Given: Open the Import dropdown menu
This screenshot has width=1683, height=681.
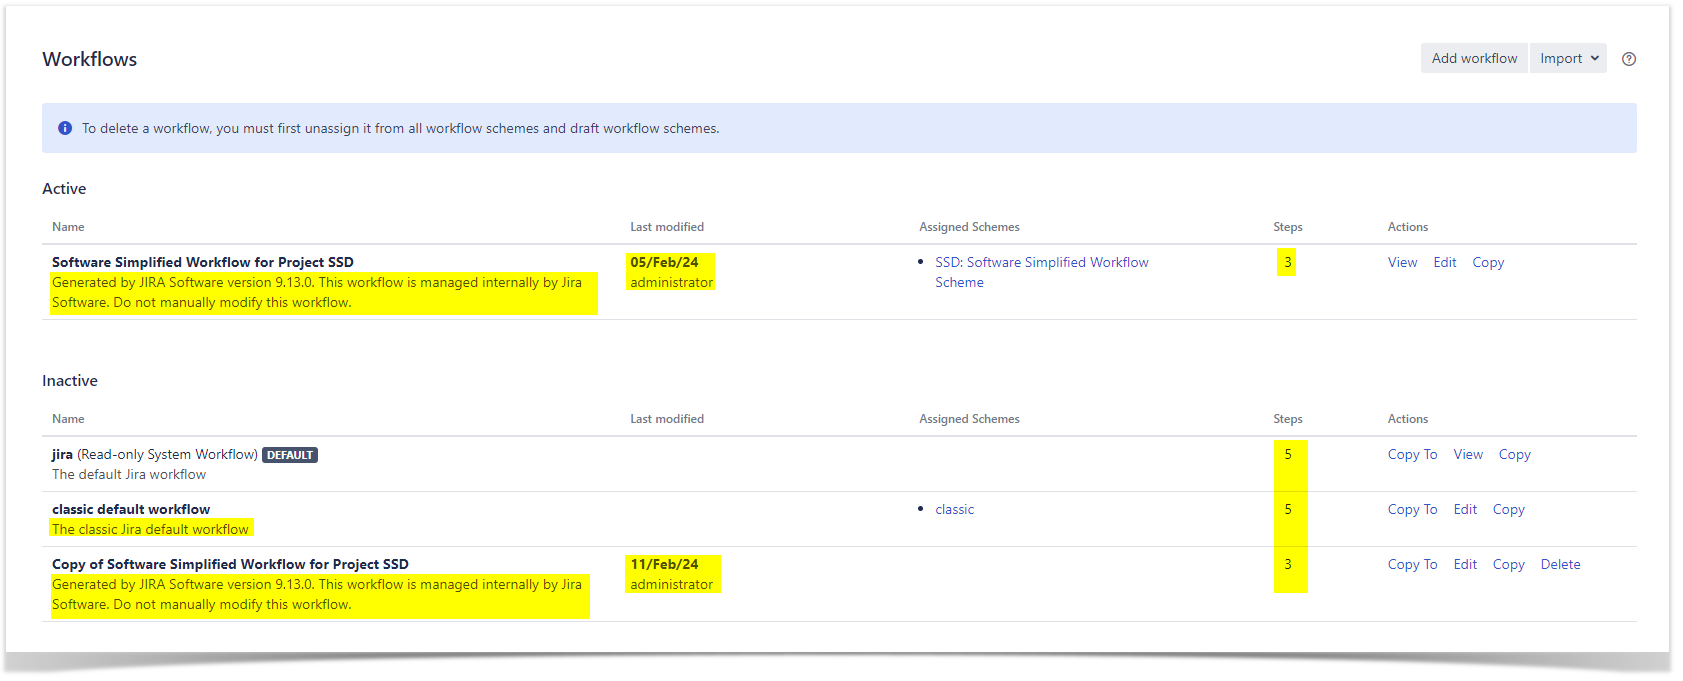Looking at the screenshot, I should [x=1567, y=59].
